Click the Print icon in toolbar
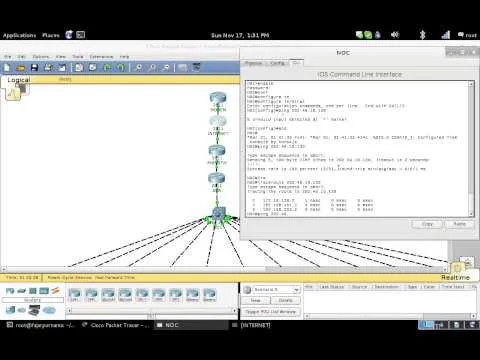Image resolution: width=480 pixels, height=360 pixels. 48,68
